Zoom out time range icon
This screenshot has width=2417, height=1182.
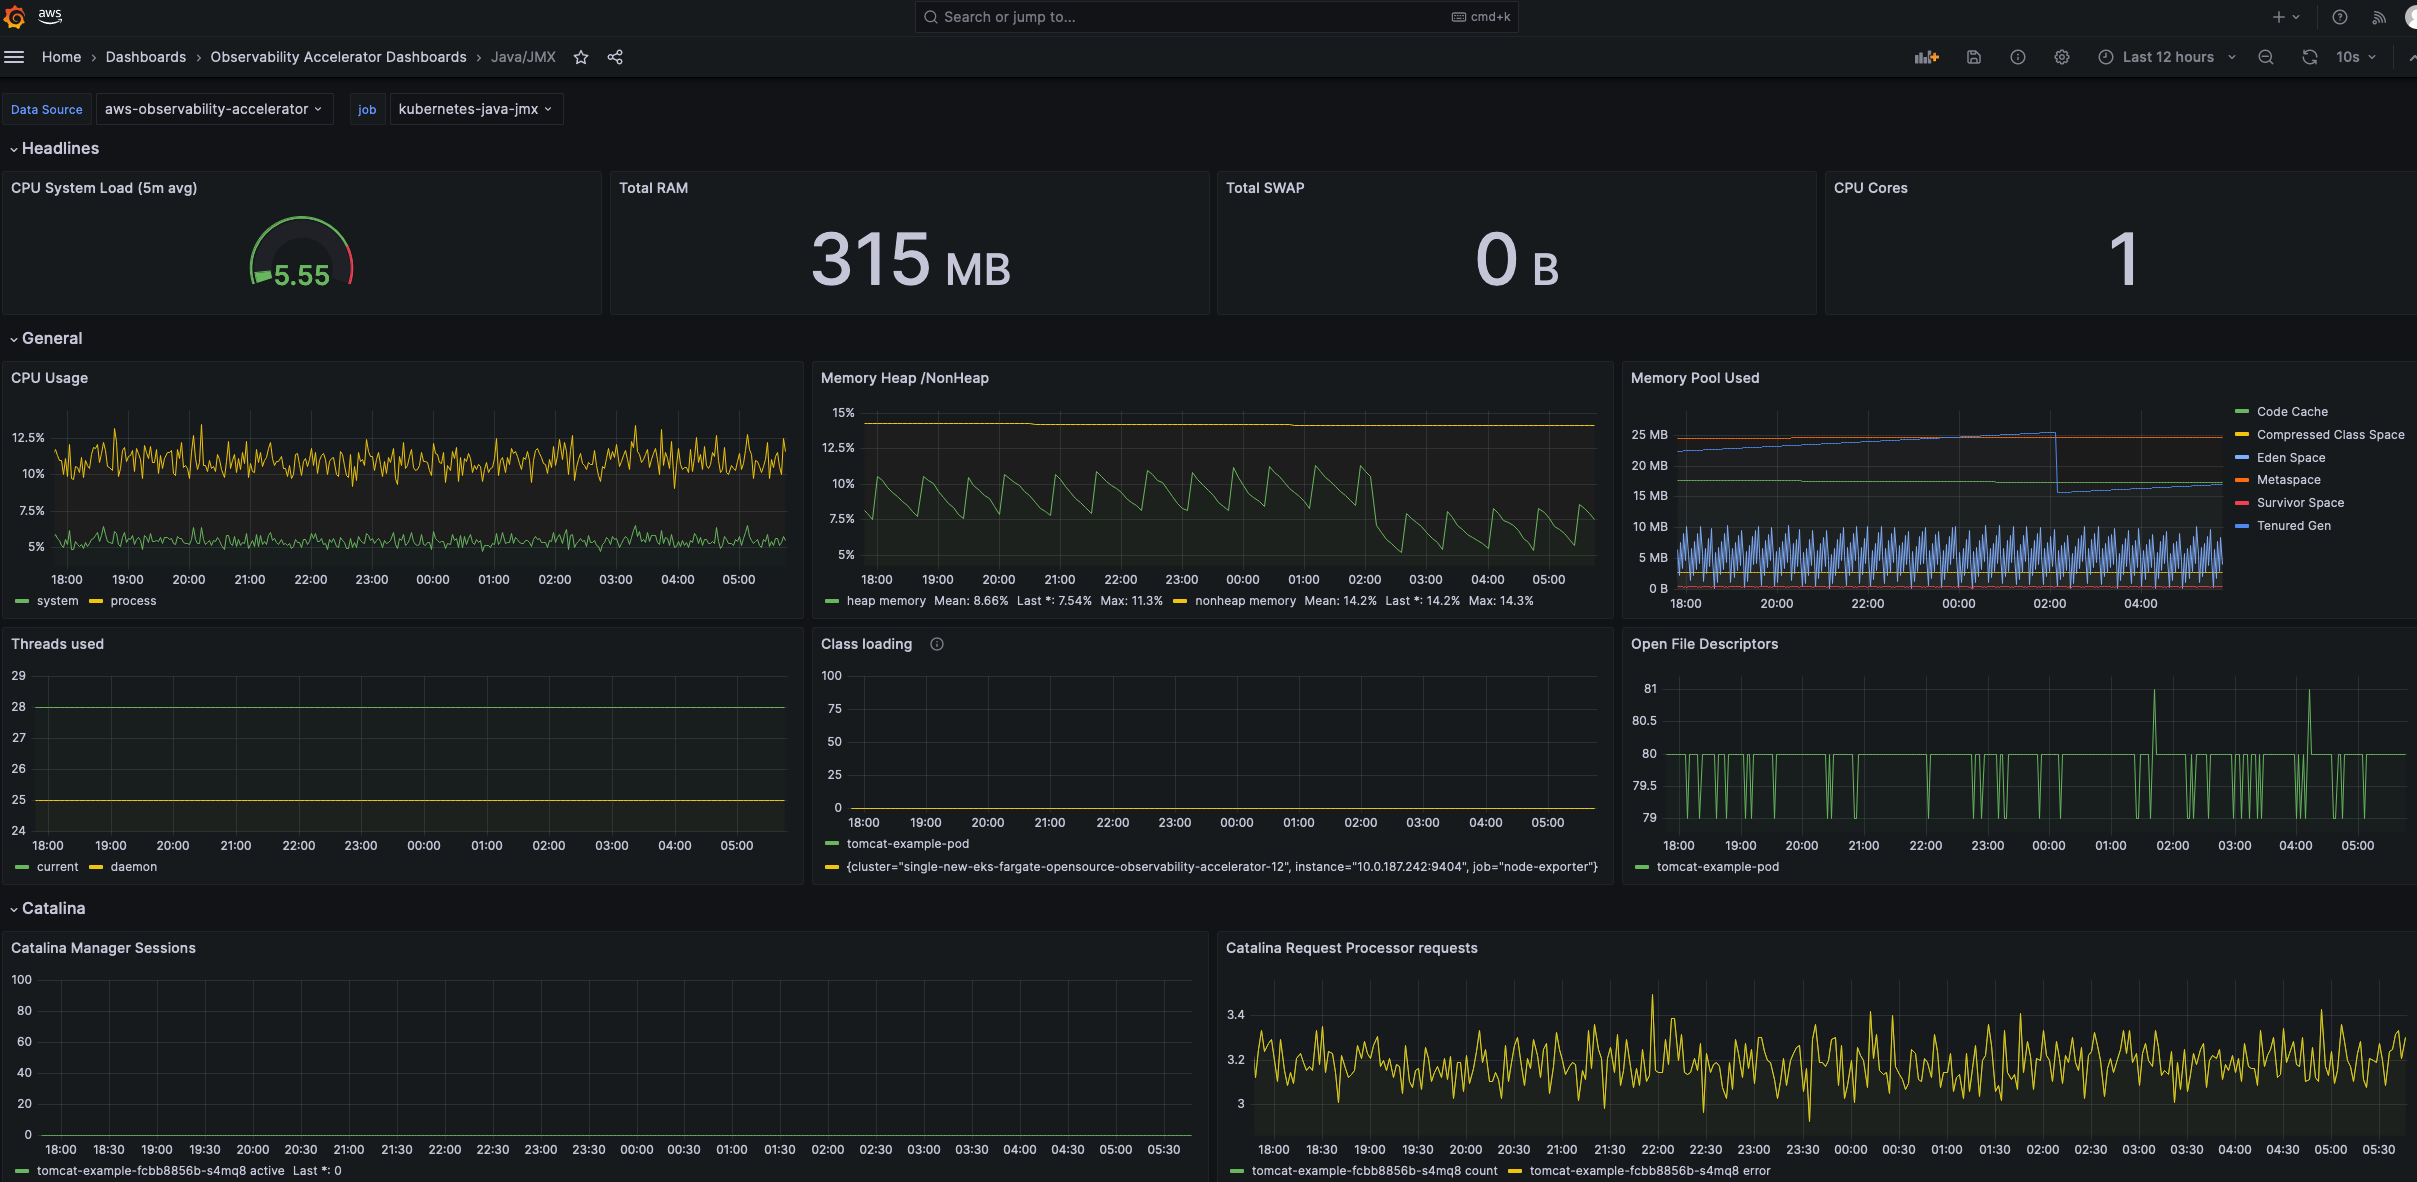[2266, 57]
